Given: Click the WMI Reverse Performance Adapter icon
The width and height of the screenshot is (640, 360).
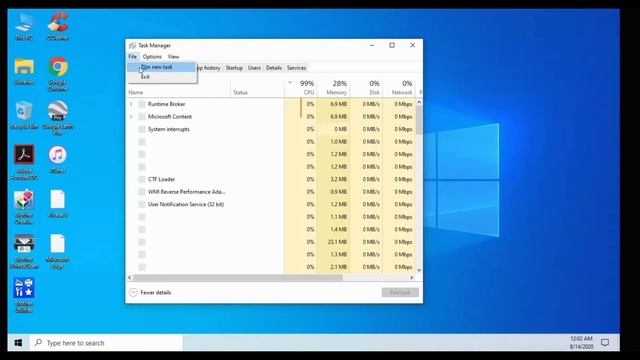Looking at the screenshot, I should tap(142, 192).
